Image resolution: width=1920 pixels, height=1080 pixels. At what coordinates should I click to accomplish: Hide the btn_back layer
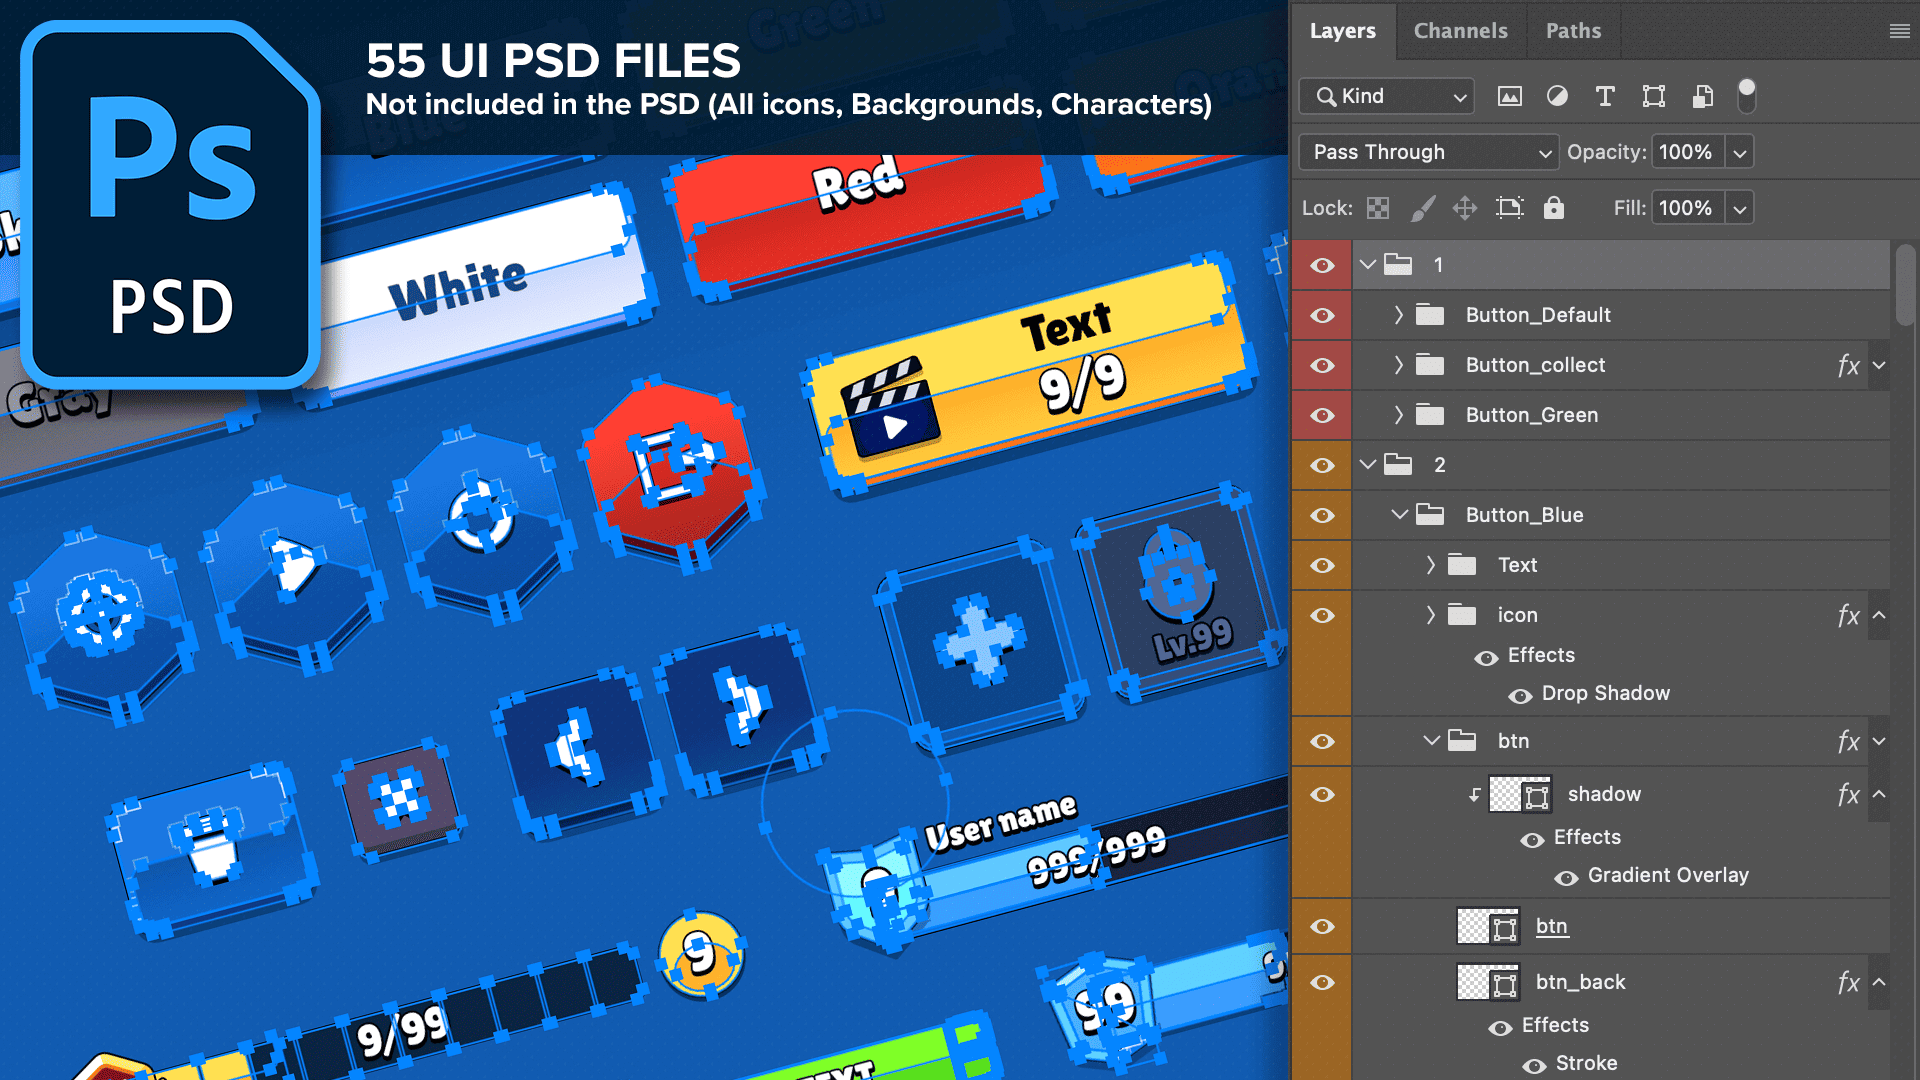coord(1322,982)
